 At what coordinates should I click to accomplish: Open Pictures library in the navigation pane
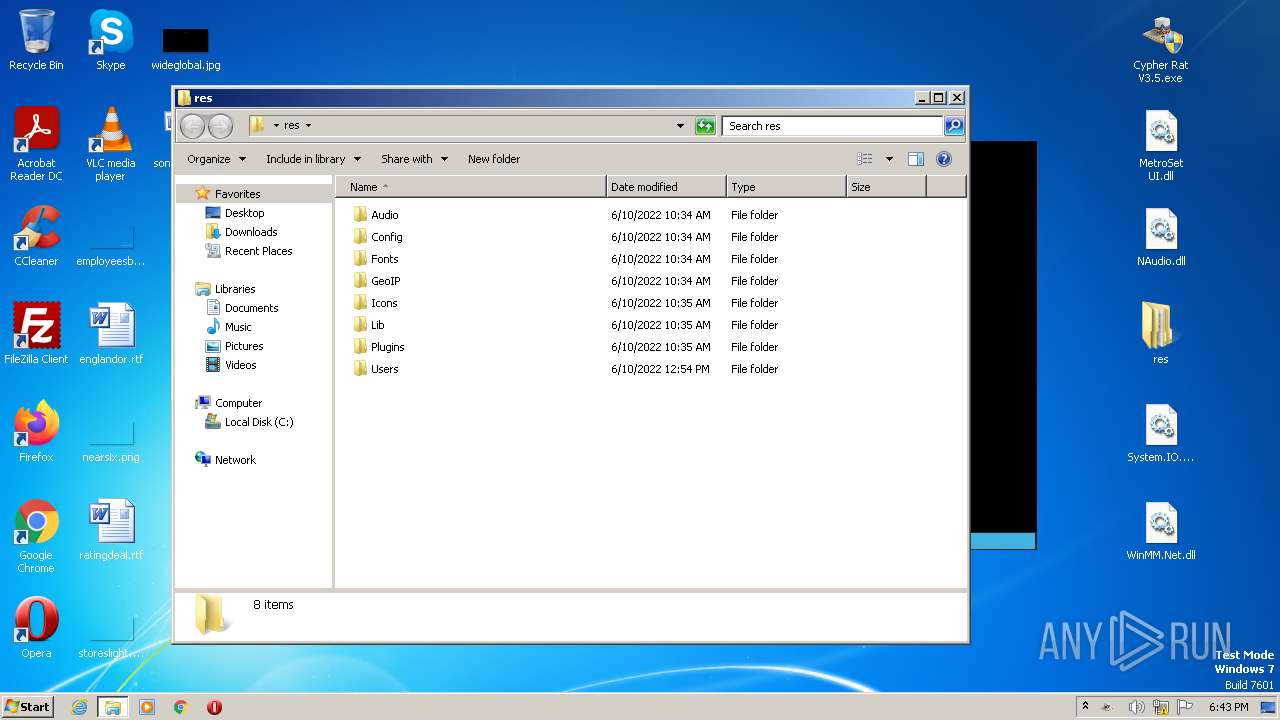click(244, 346)
